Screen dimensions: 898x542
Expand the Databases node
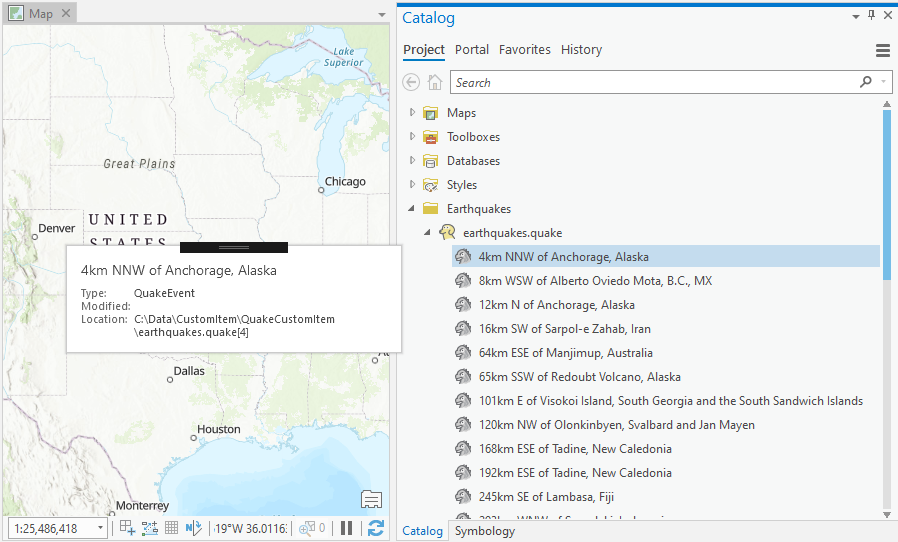pyautogui.click(x=412, y=160)
